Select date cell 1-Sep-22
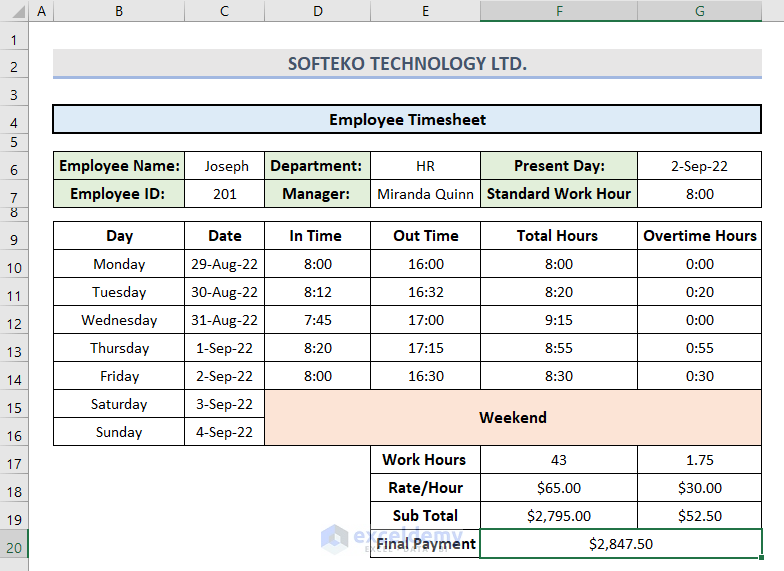784x571 pixels. click(224, 348)
